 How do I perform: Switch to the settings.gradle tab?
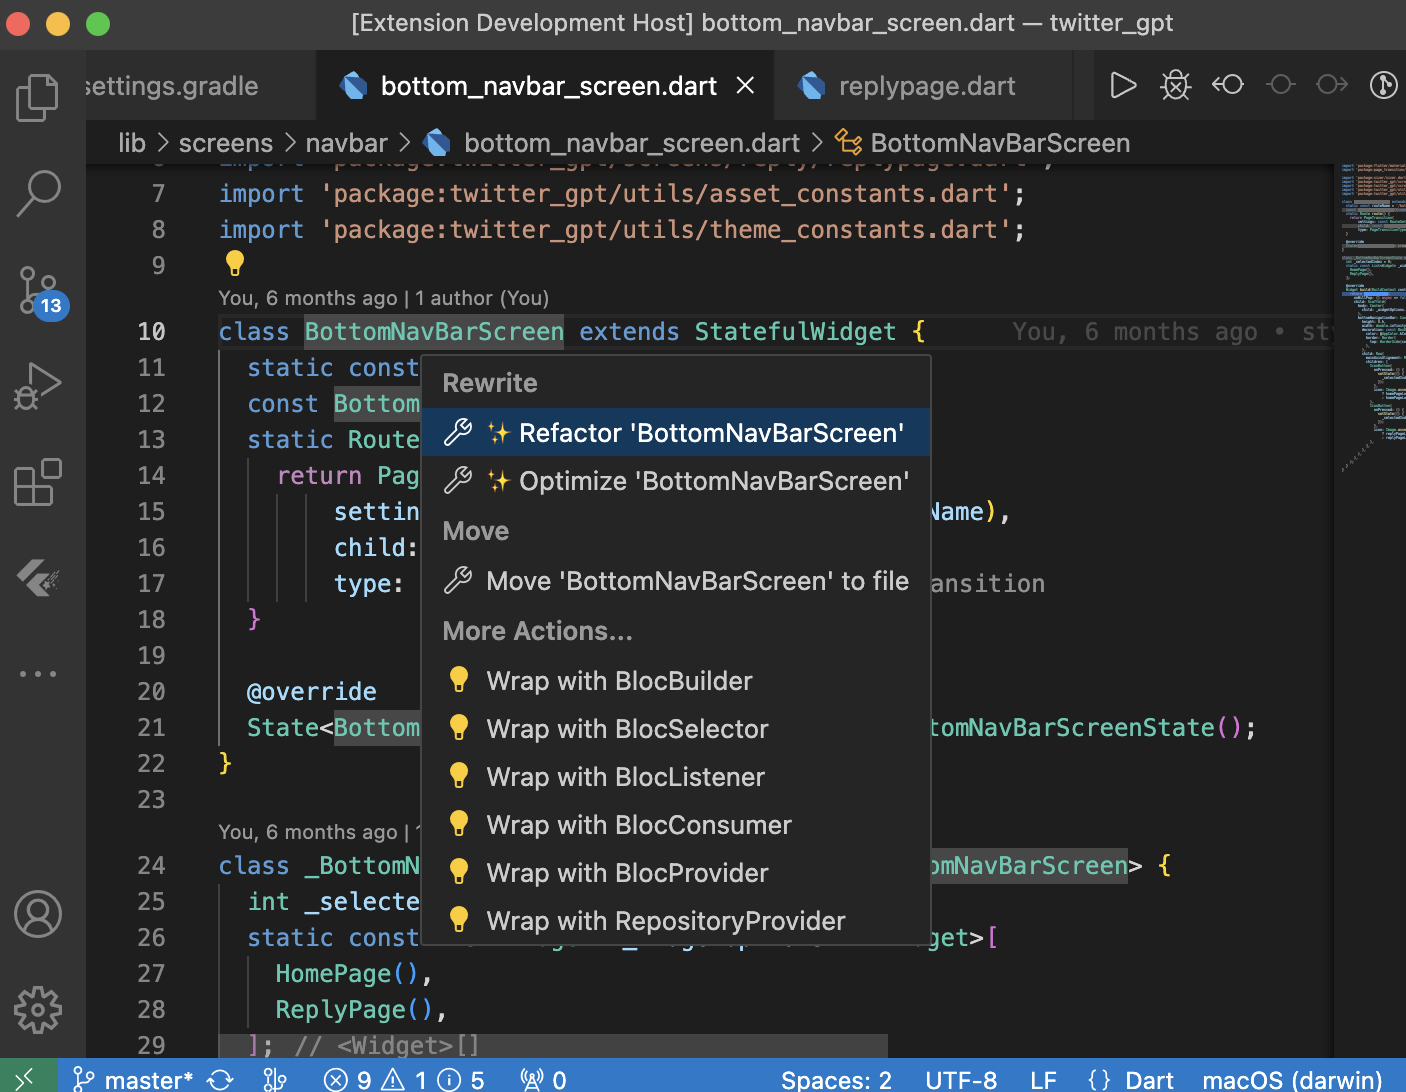coord(171,86)
